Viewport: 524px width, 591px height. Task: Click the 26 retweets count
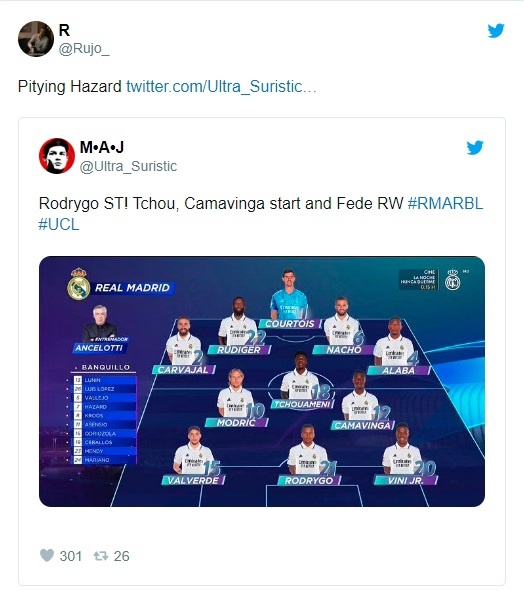[x=121, y=556]
